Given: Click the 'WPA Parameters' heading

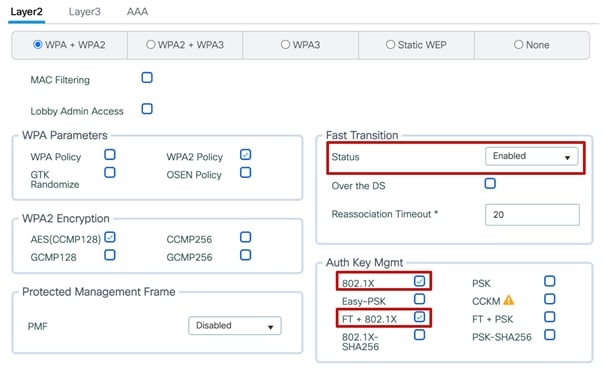Looking at the screenshot, I should pyautogui.click(x=65, y=135).
